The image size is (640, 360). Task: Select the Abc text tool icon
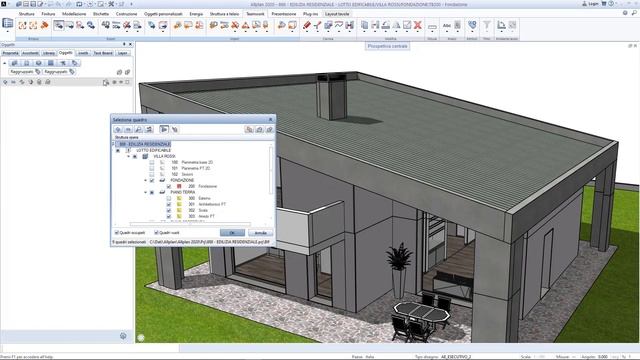pos(447,25)
